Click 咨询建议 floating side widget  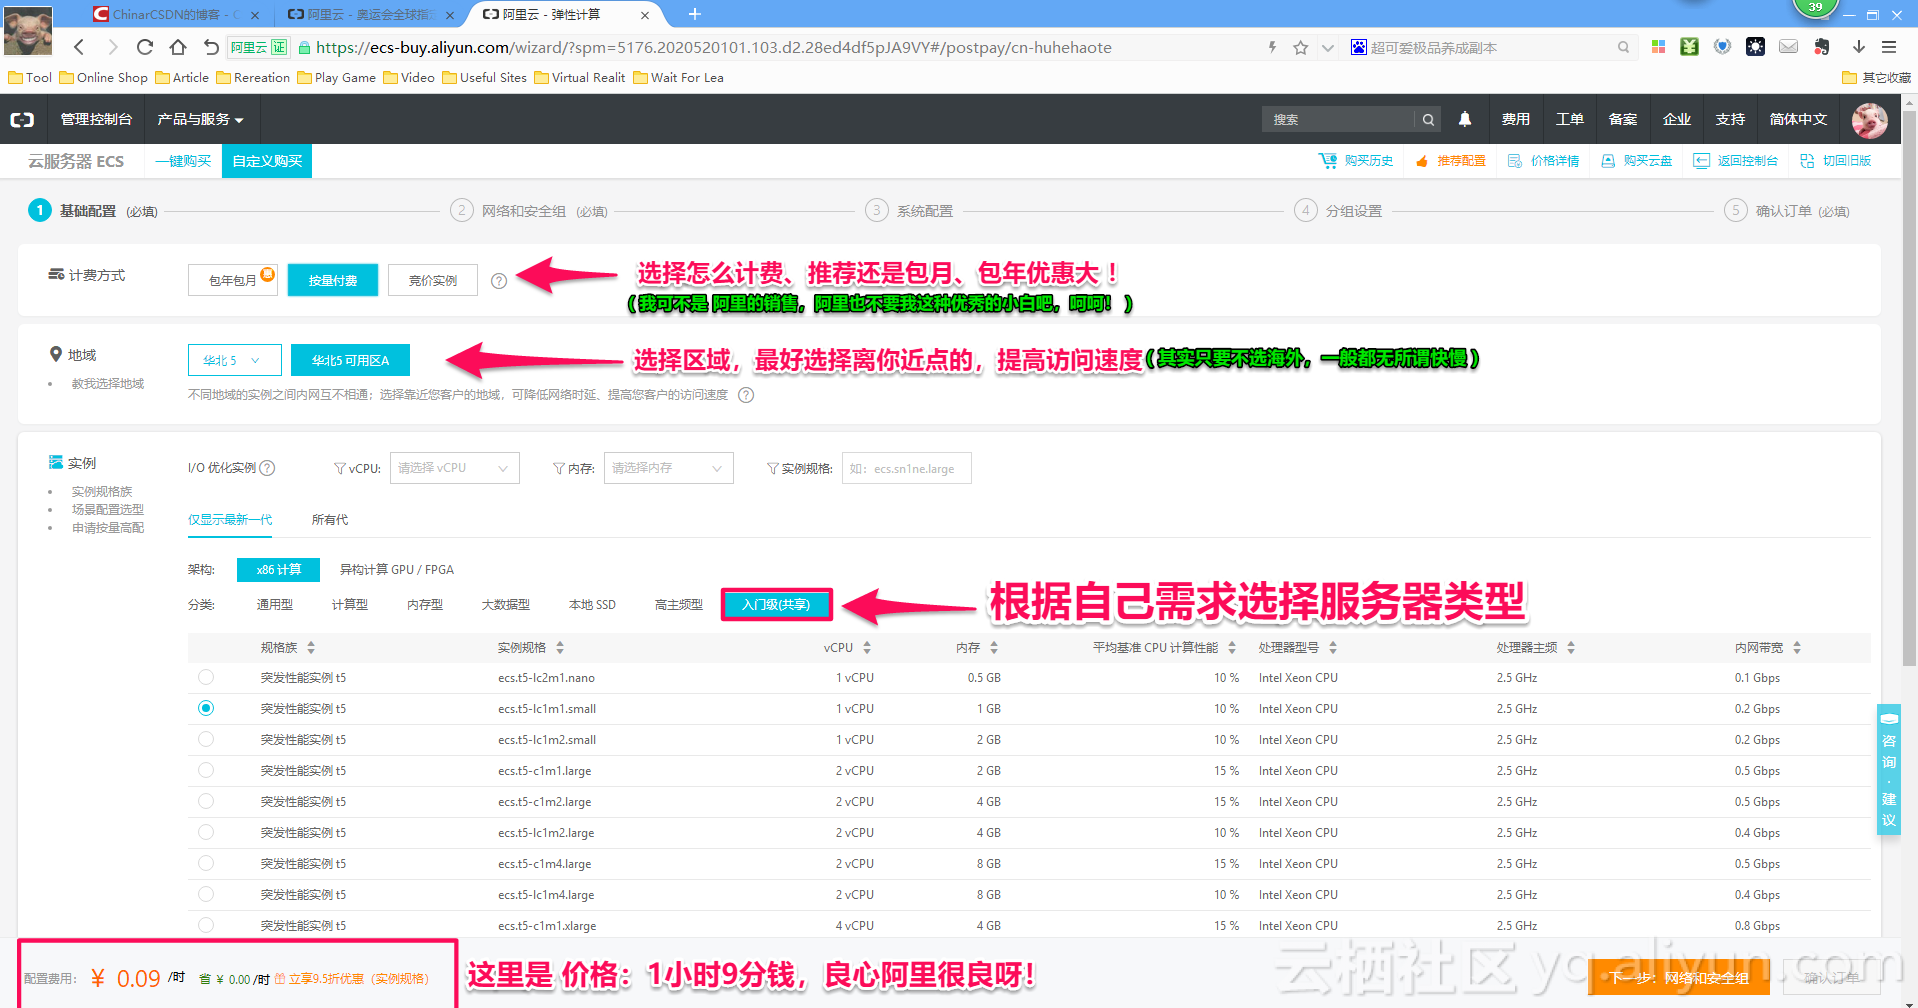pos(1888,769)
